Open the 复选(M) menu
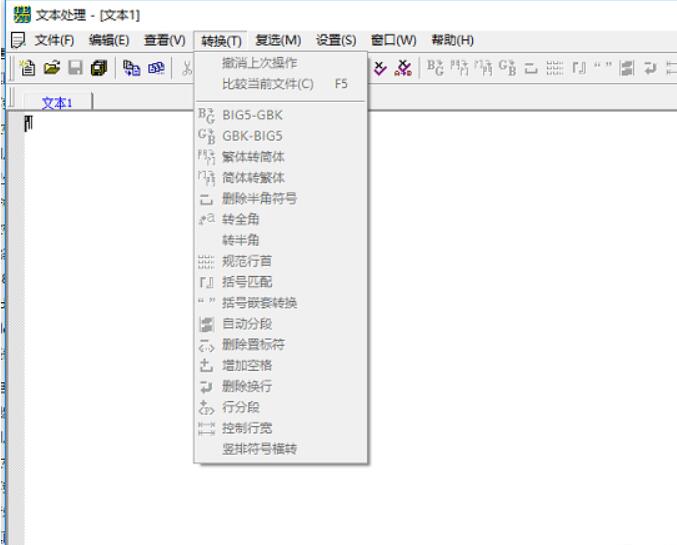The height and width of the screenshot is (545, 677). click(x=278, y=41)
